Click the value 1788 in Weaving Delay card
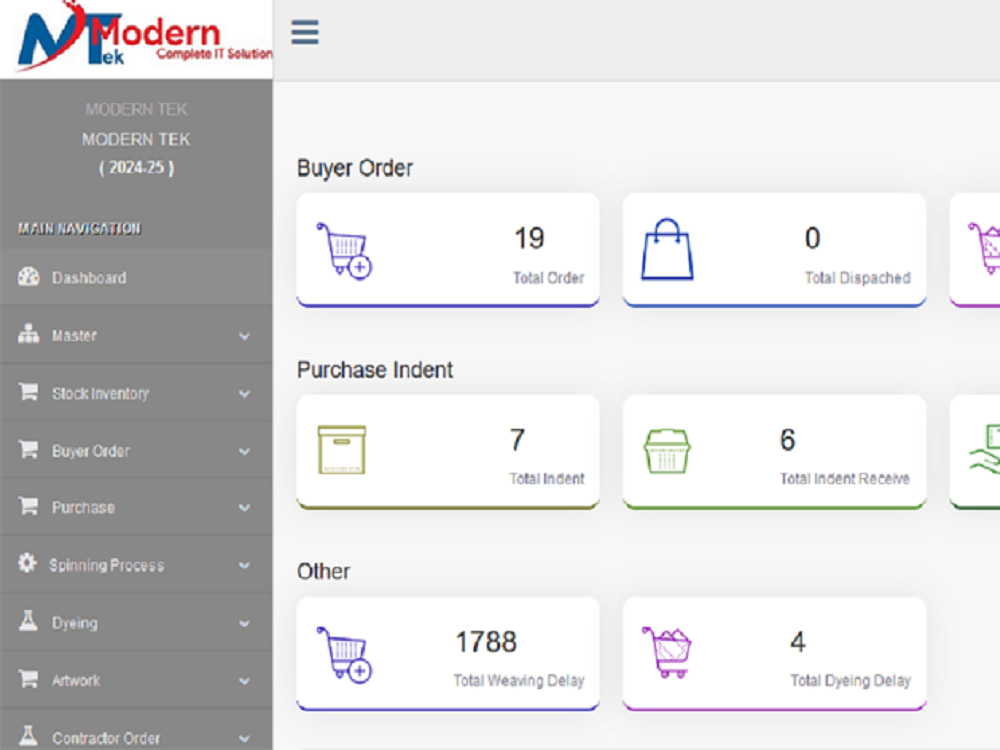 [x=486, y=642]
